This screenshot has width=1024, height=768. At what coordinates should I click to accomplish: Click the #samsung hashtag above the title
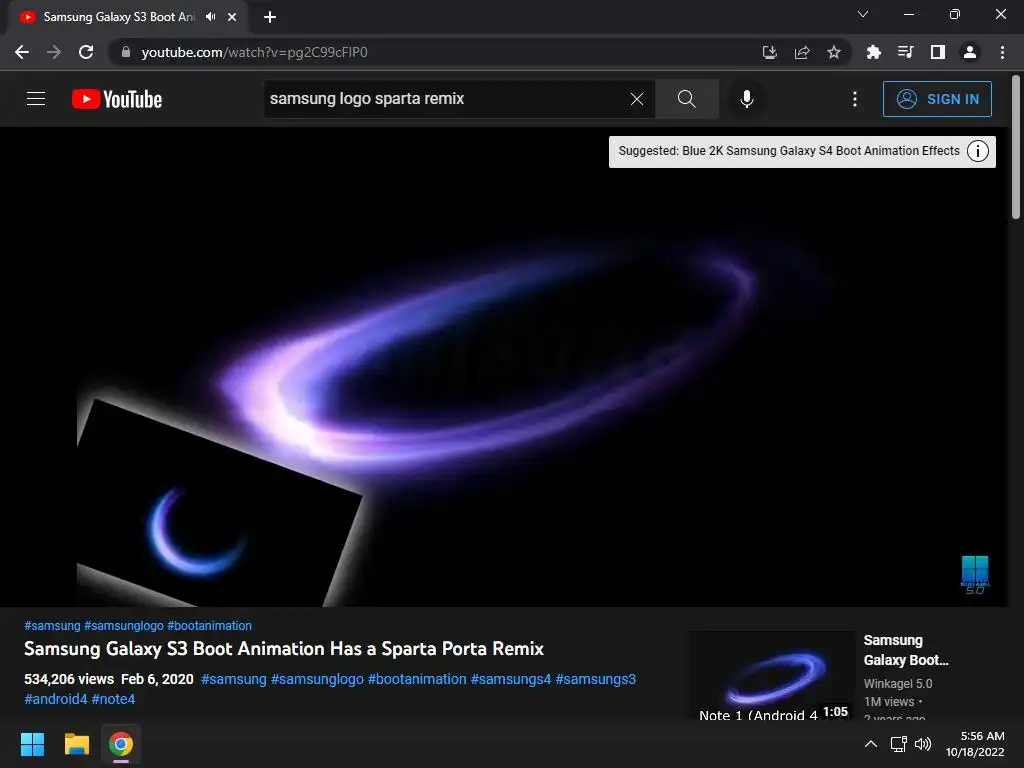click(x=52, y=626)
